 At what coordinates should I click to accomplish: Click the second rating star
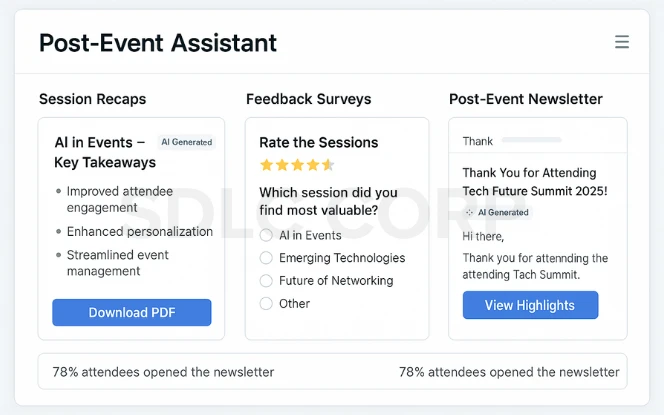tap(282, 165)
